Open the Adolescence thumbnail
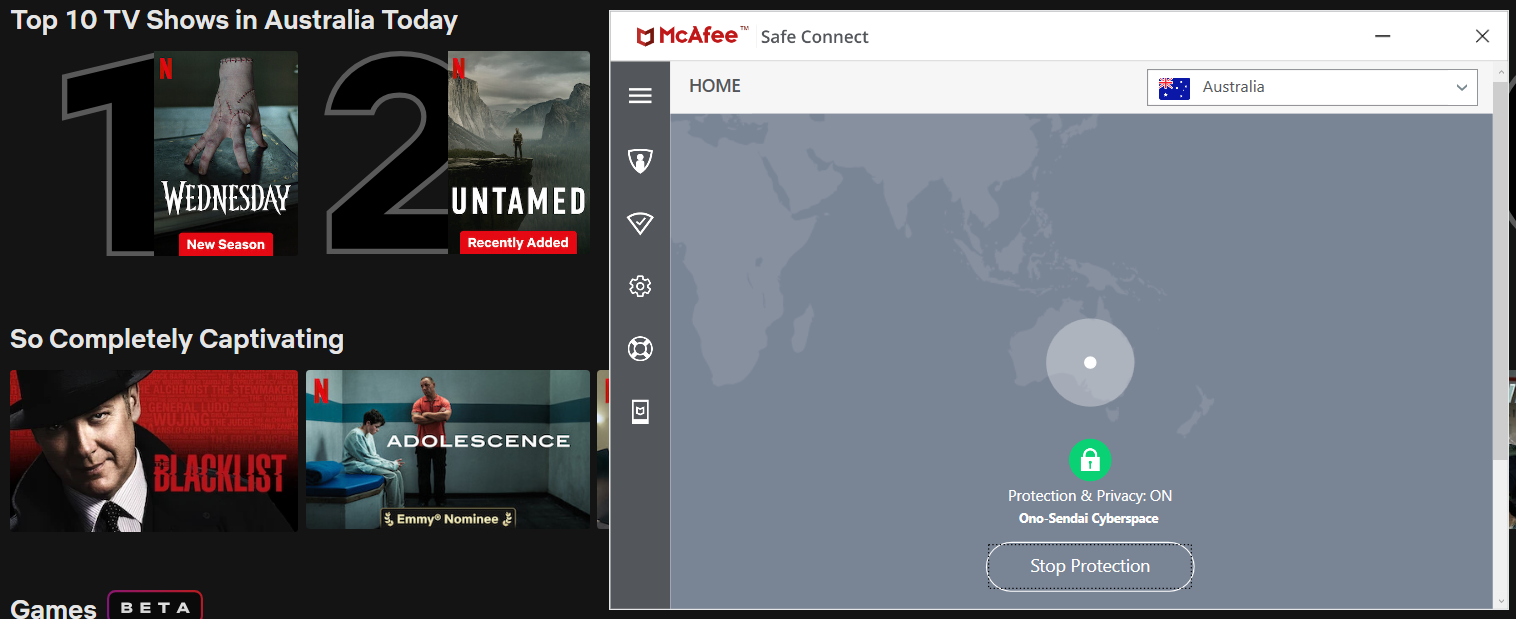Screen dimensions: 1516x619 (x=448, y=450)
